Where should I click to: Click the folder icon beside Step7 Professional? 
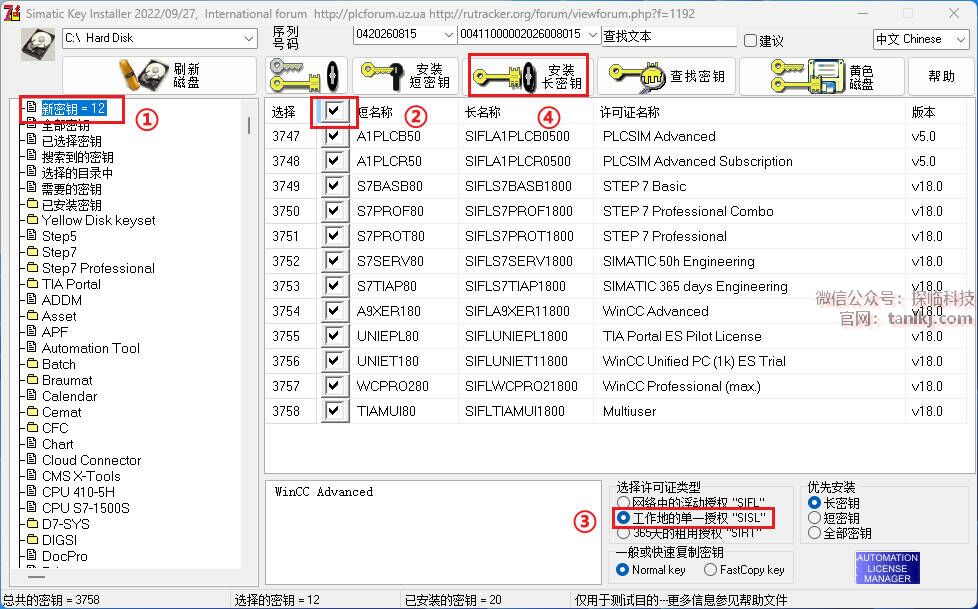pyautogui.click(x=32, y=268)
